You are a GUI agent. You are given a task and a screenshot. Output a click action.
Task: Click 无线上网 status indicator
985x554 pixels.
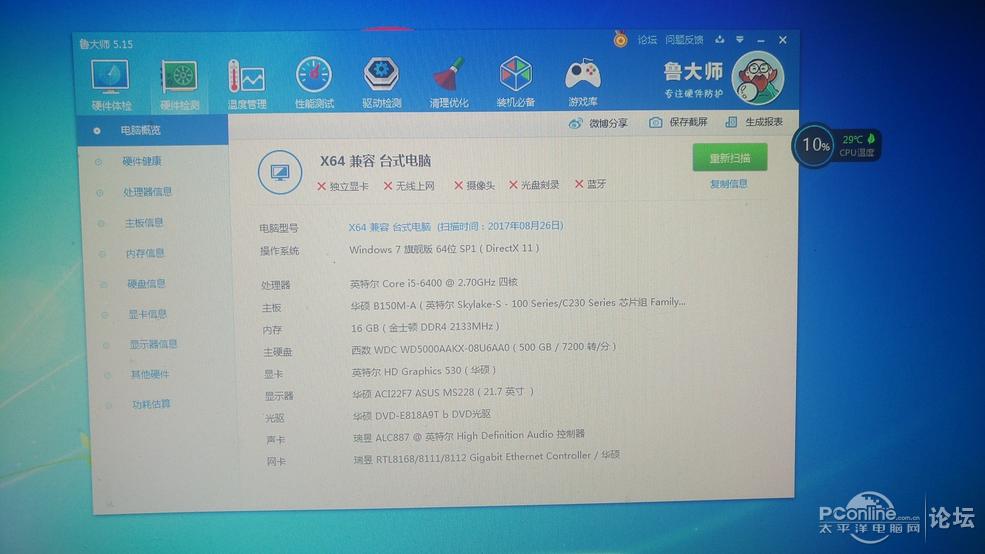[409, 186]
